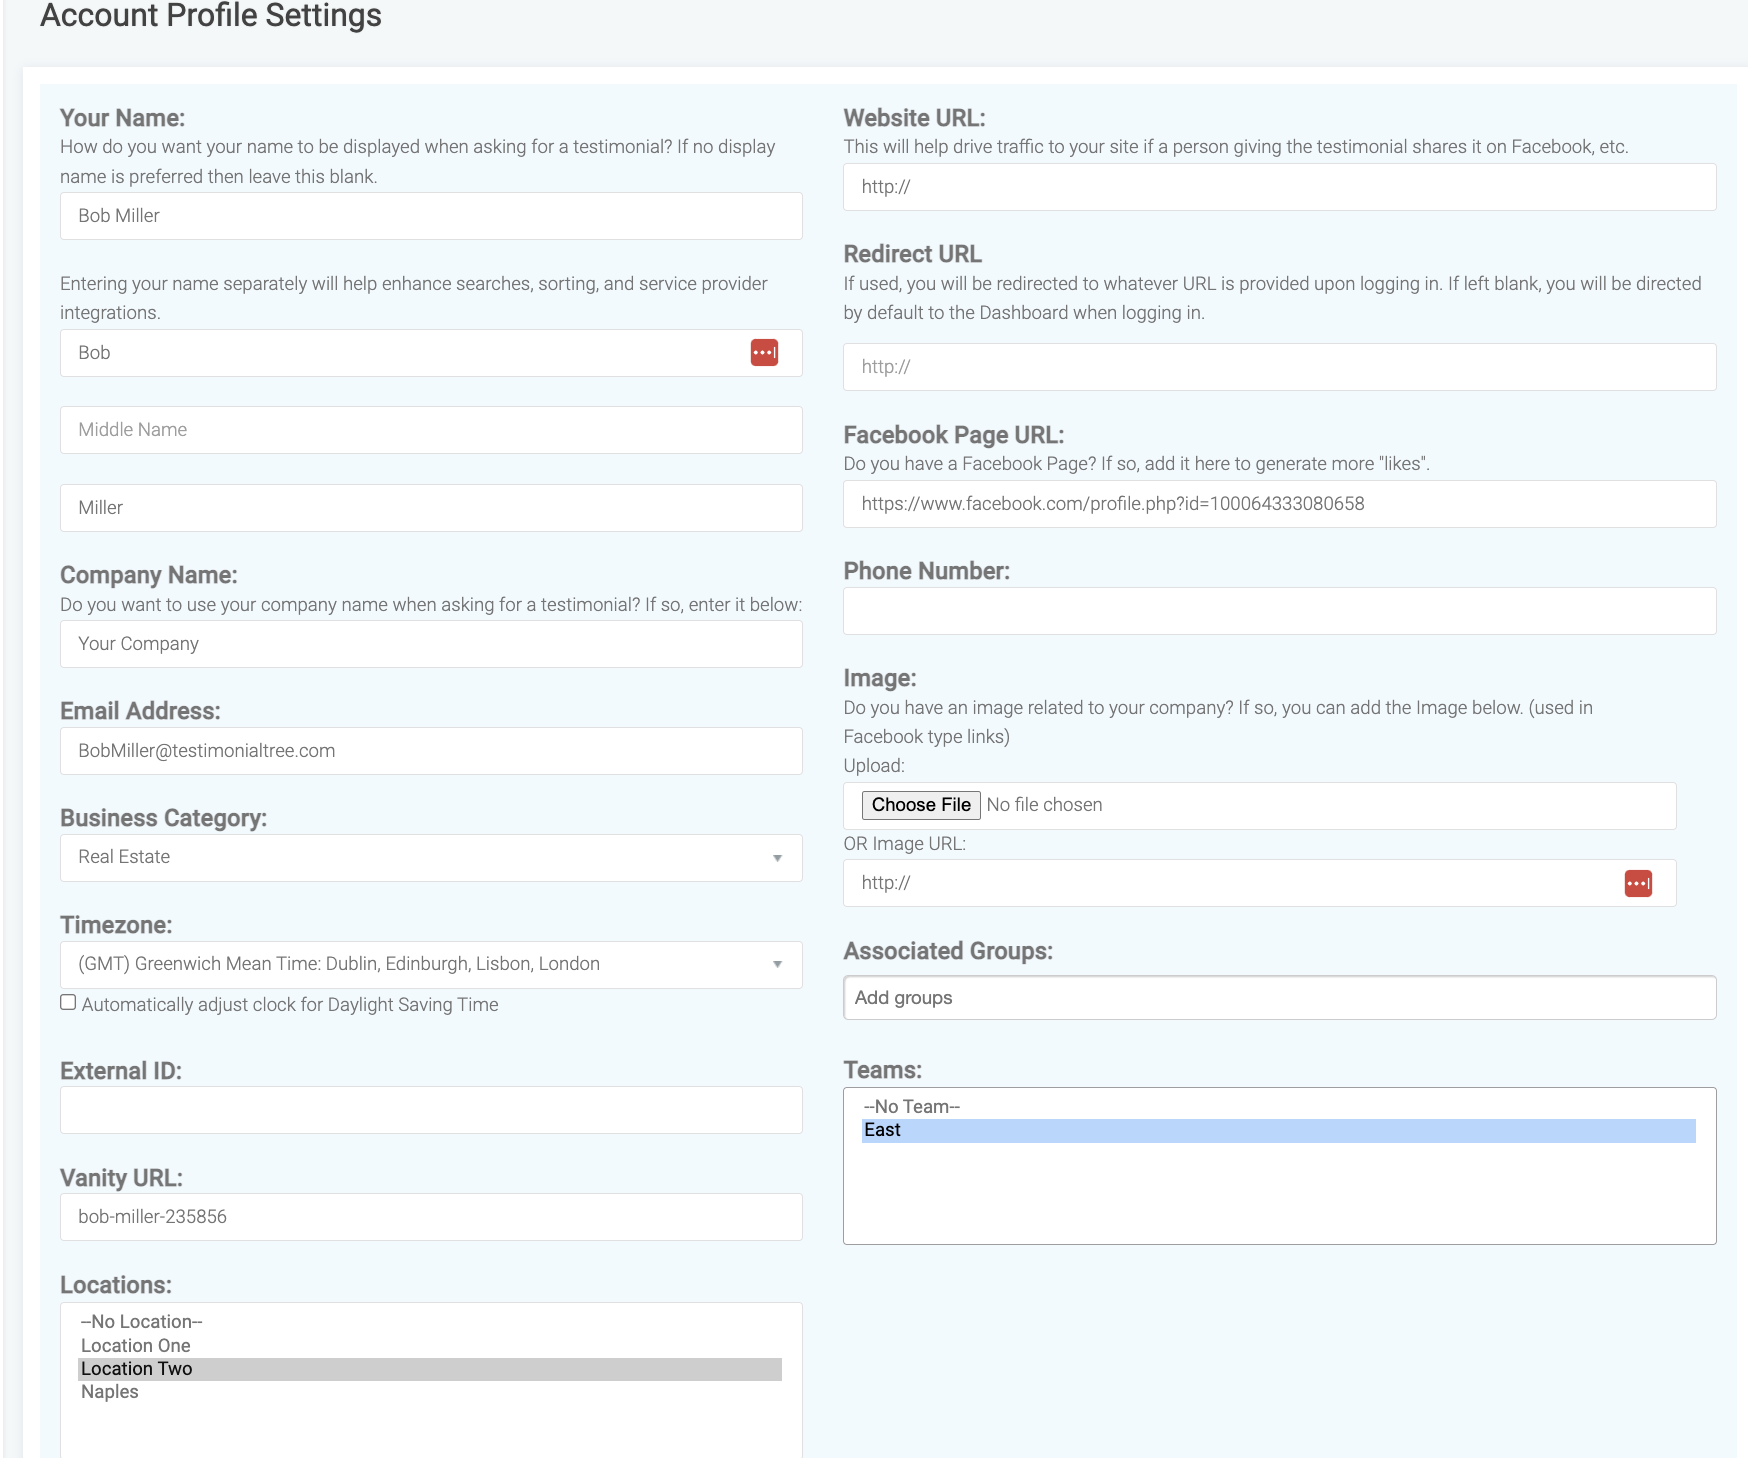1748x1458 pixels.
Task: Open the Timezone dropdown
Action: coord(431,965)
